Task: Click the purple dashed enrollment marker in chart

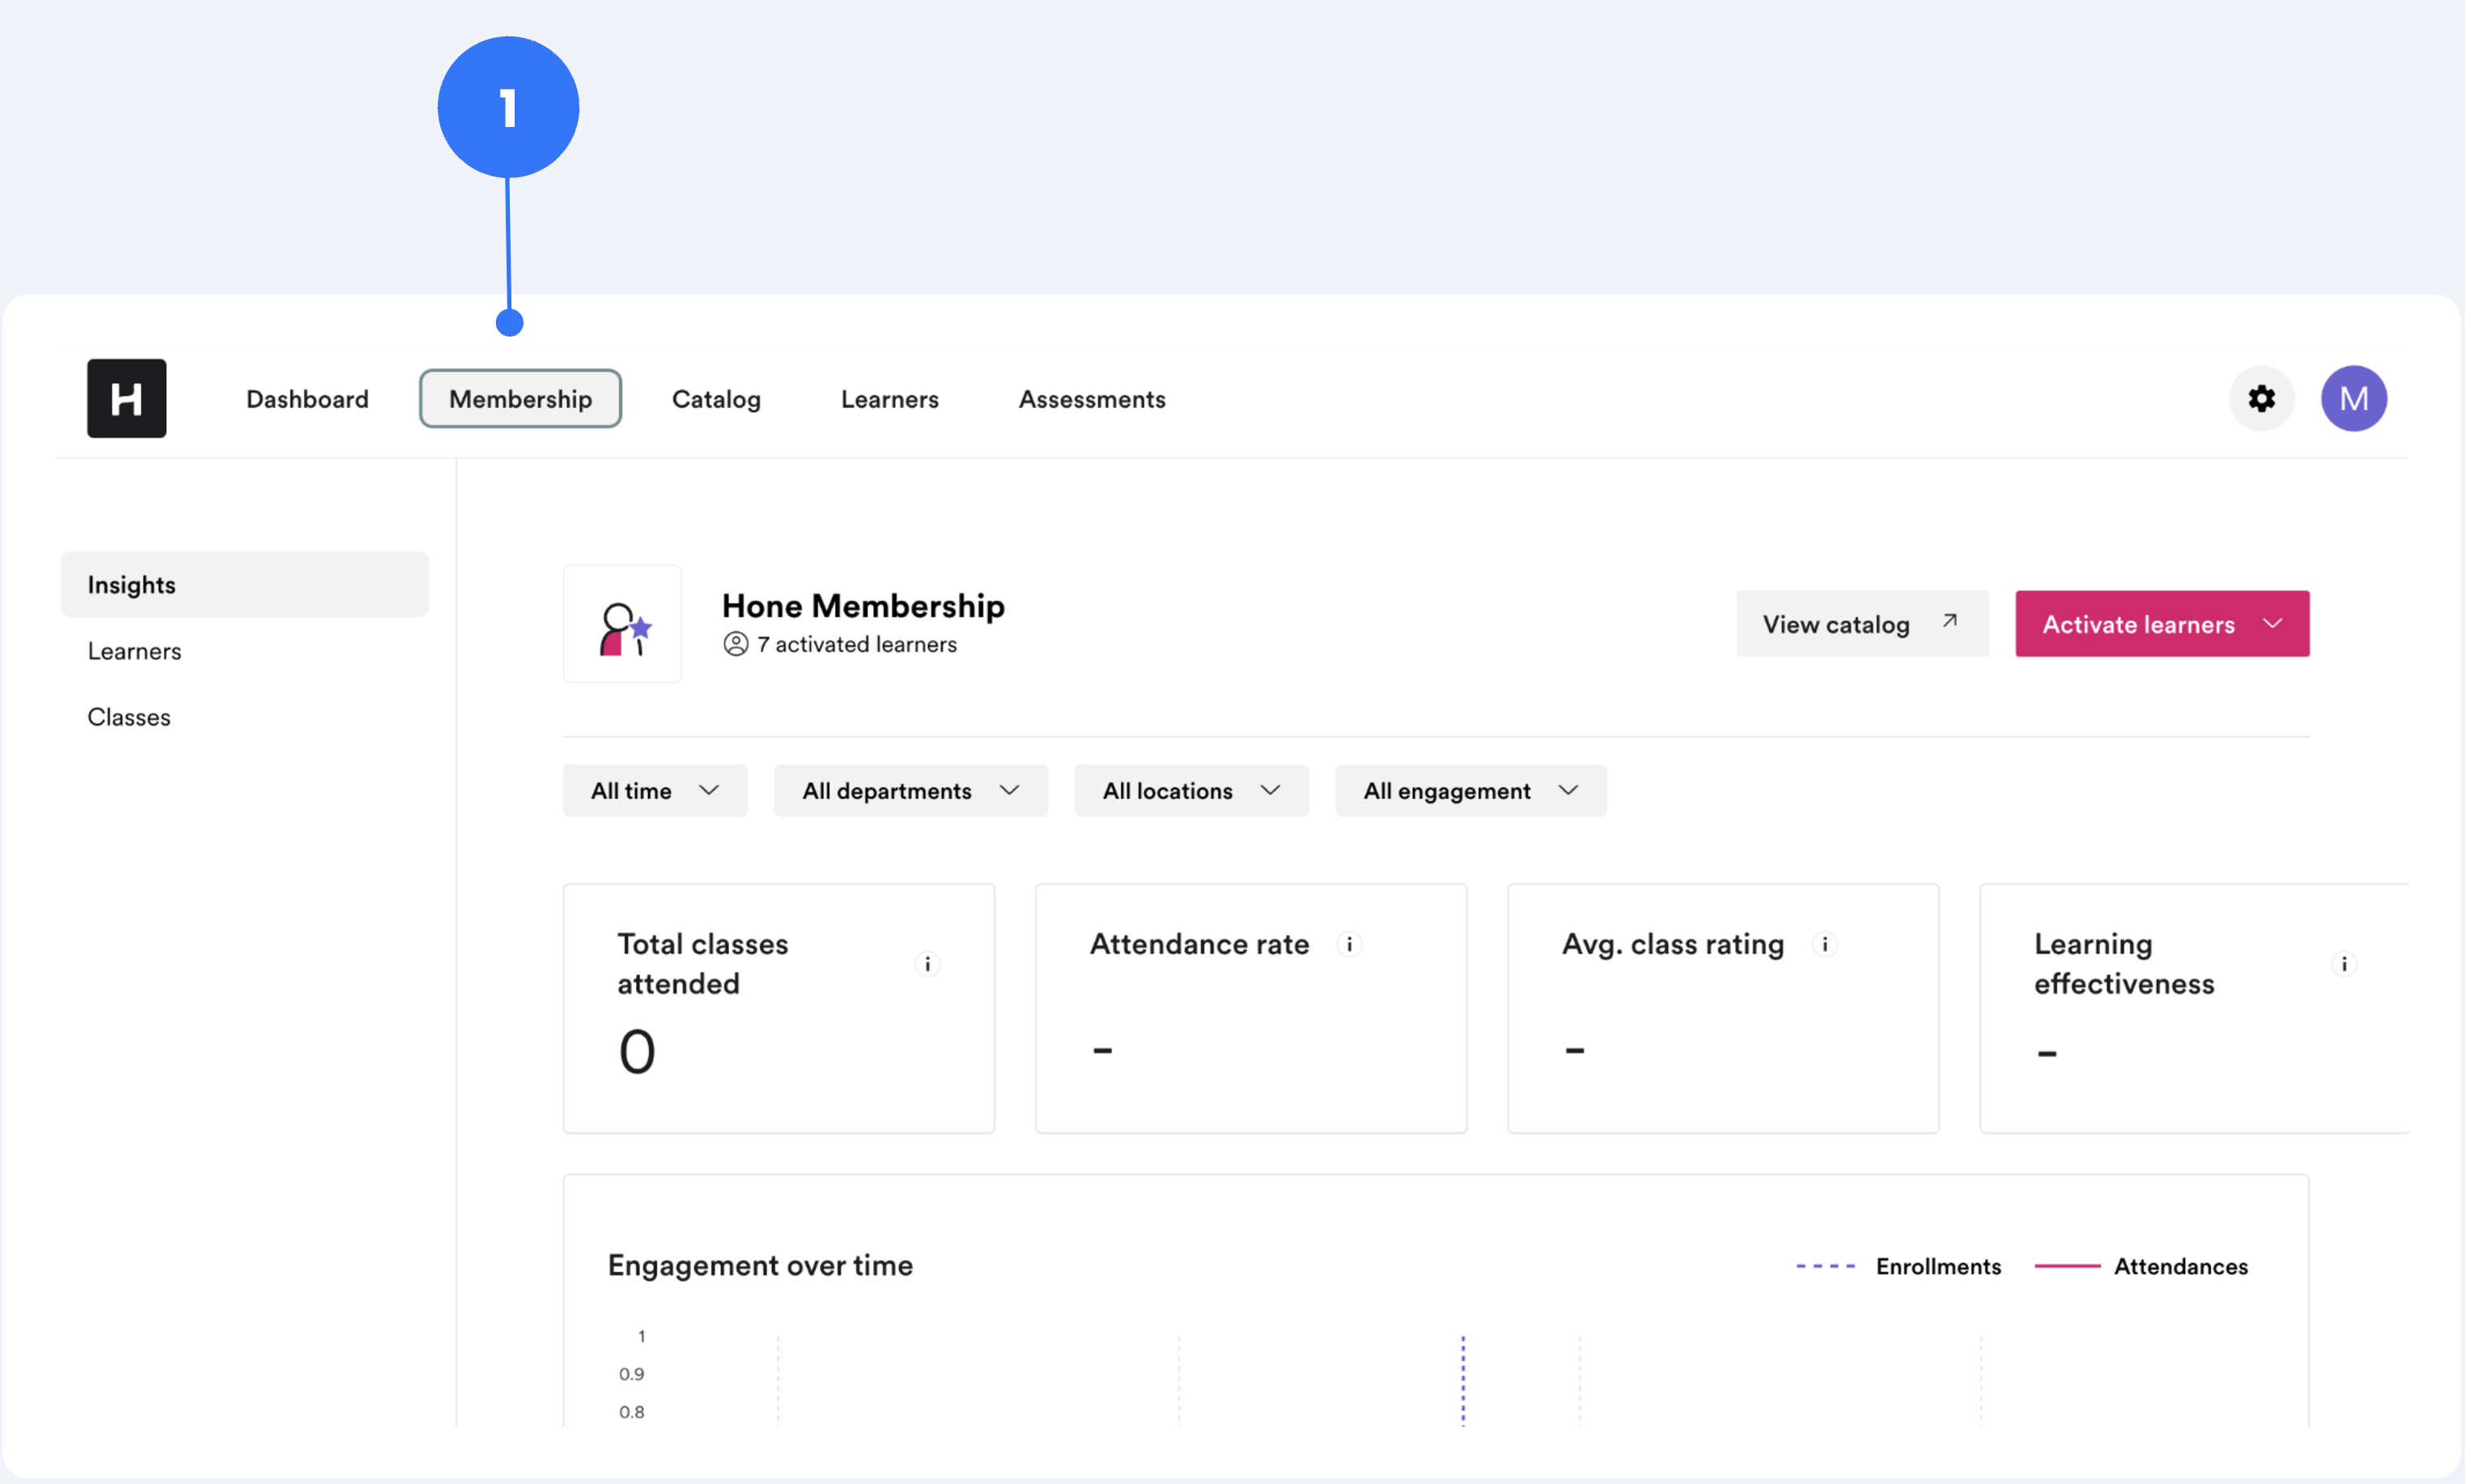Action: tap(1462, 1380)
